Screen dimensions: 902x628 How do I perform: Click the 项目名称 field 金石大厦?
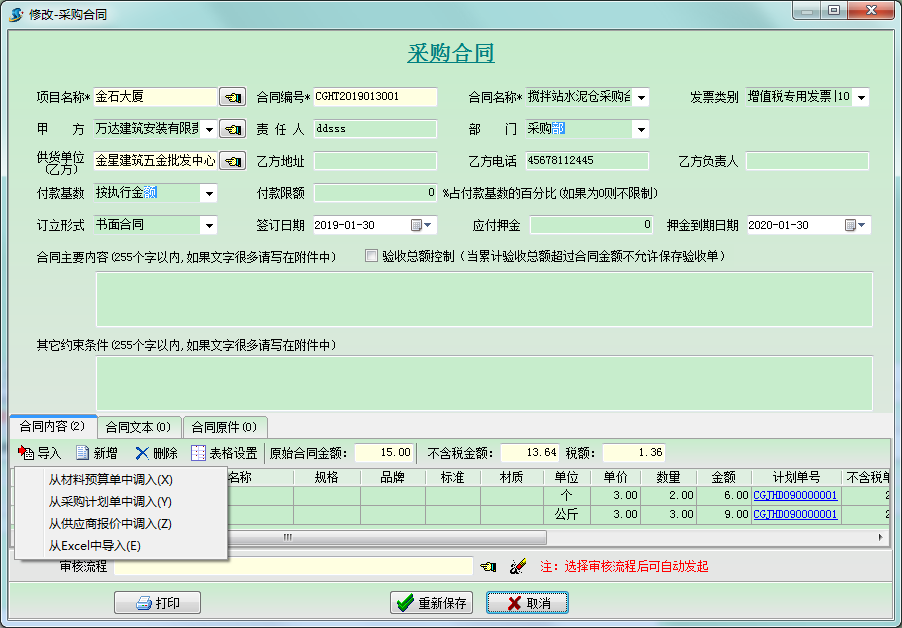point(155,97)
